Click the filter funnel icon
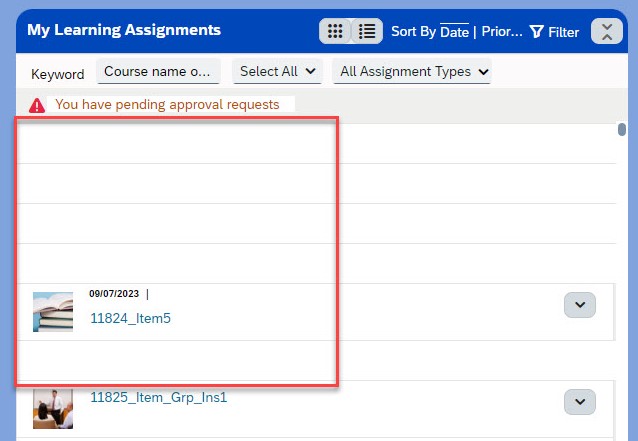Screen dimensions: 638x441 536,32
